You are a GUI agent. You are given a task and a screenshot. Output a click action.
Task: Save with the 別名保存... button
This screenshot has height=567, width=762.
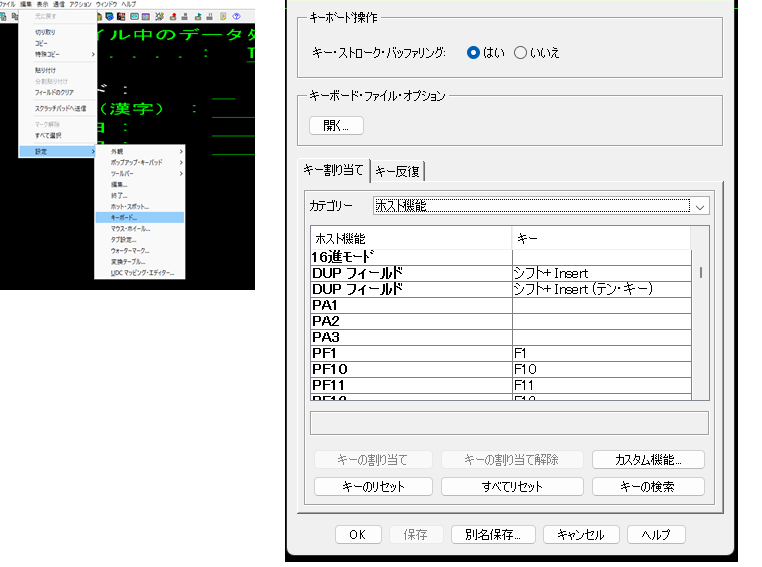click(x=493, y=535)
